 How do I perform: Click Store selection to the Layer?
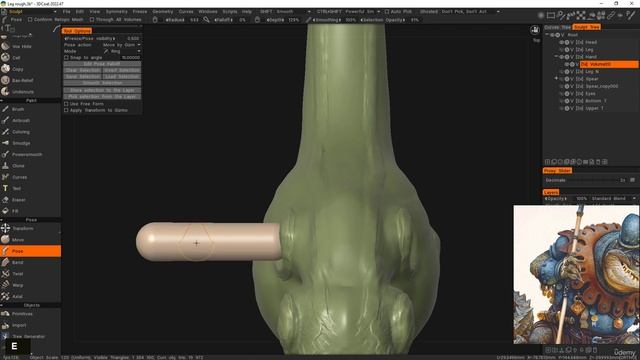pyautogui.click(x=102, y=90)
